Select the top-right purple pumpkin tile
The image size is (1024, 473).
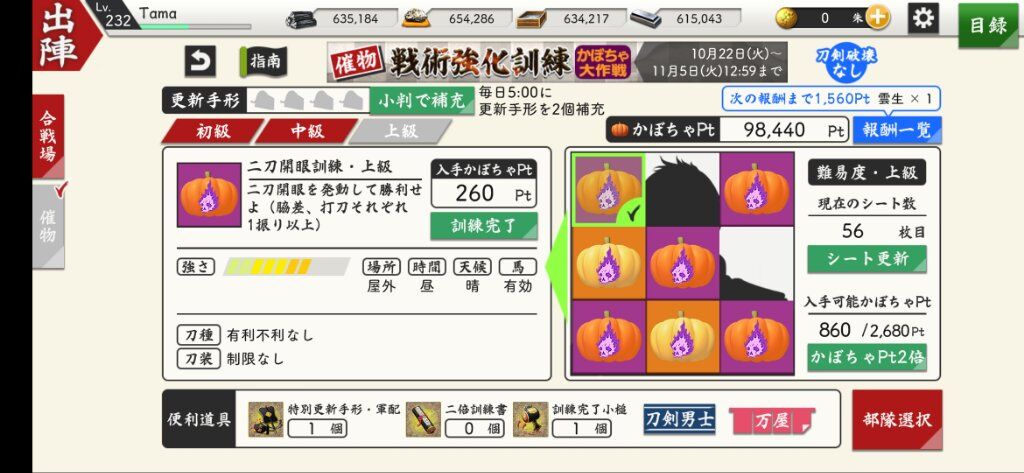(x=757, y=189)
